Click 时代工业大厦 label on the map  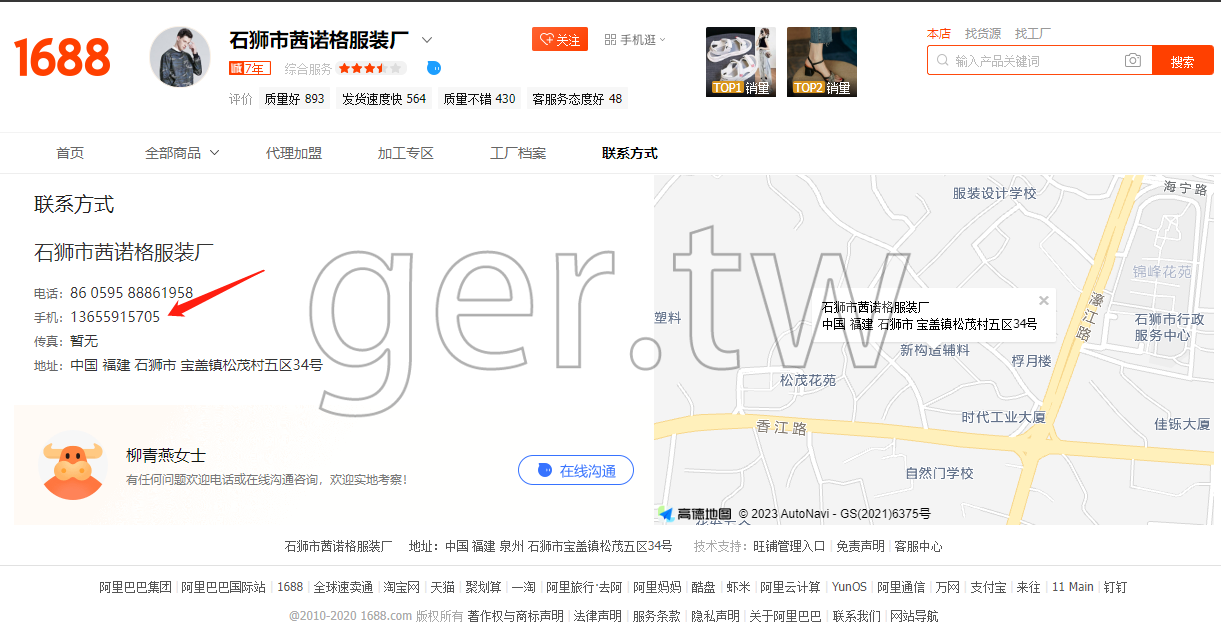click(x=1003, y=417)
